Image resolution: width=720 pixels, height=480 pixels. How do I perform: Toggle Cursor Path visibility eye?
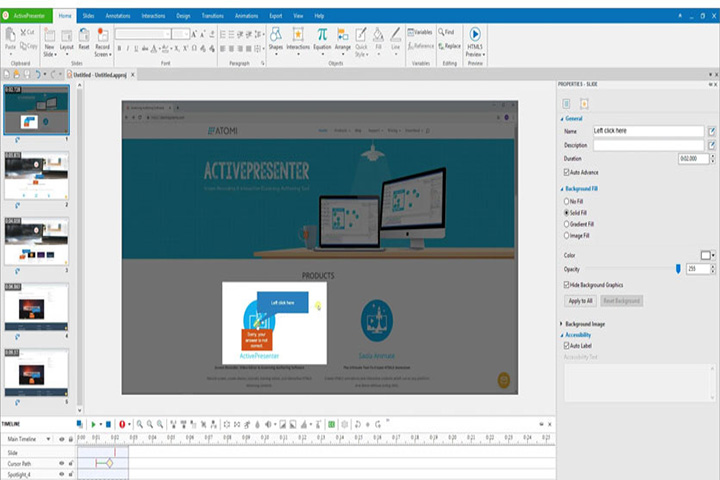click(62, 463)
